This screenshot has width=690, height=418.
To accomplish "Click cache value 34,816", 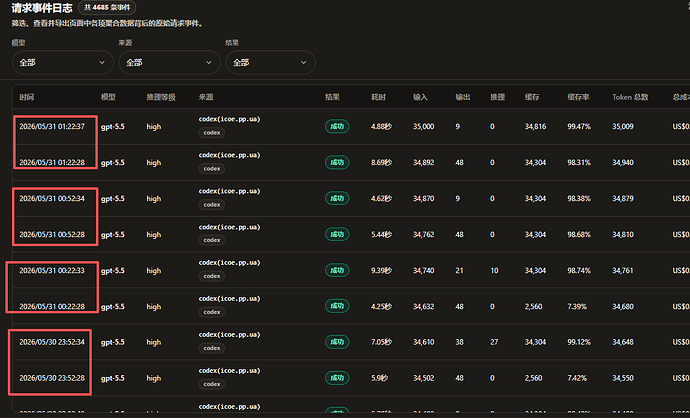I will (x=535, y=127).
